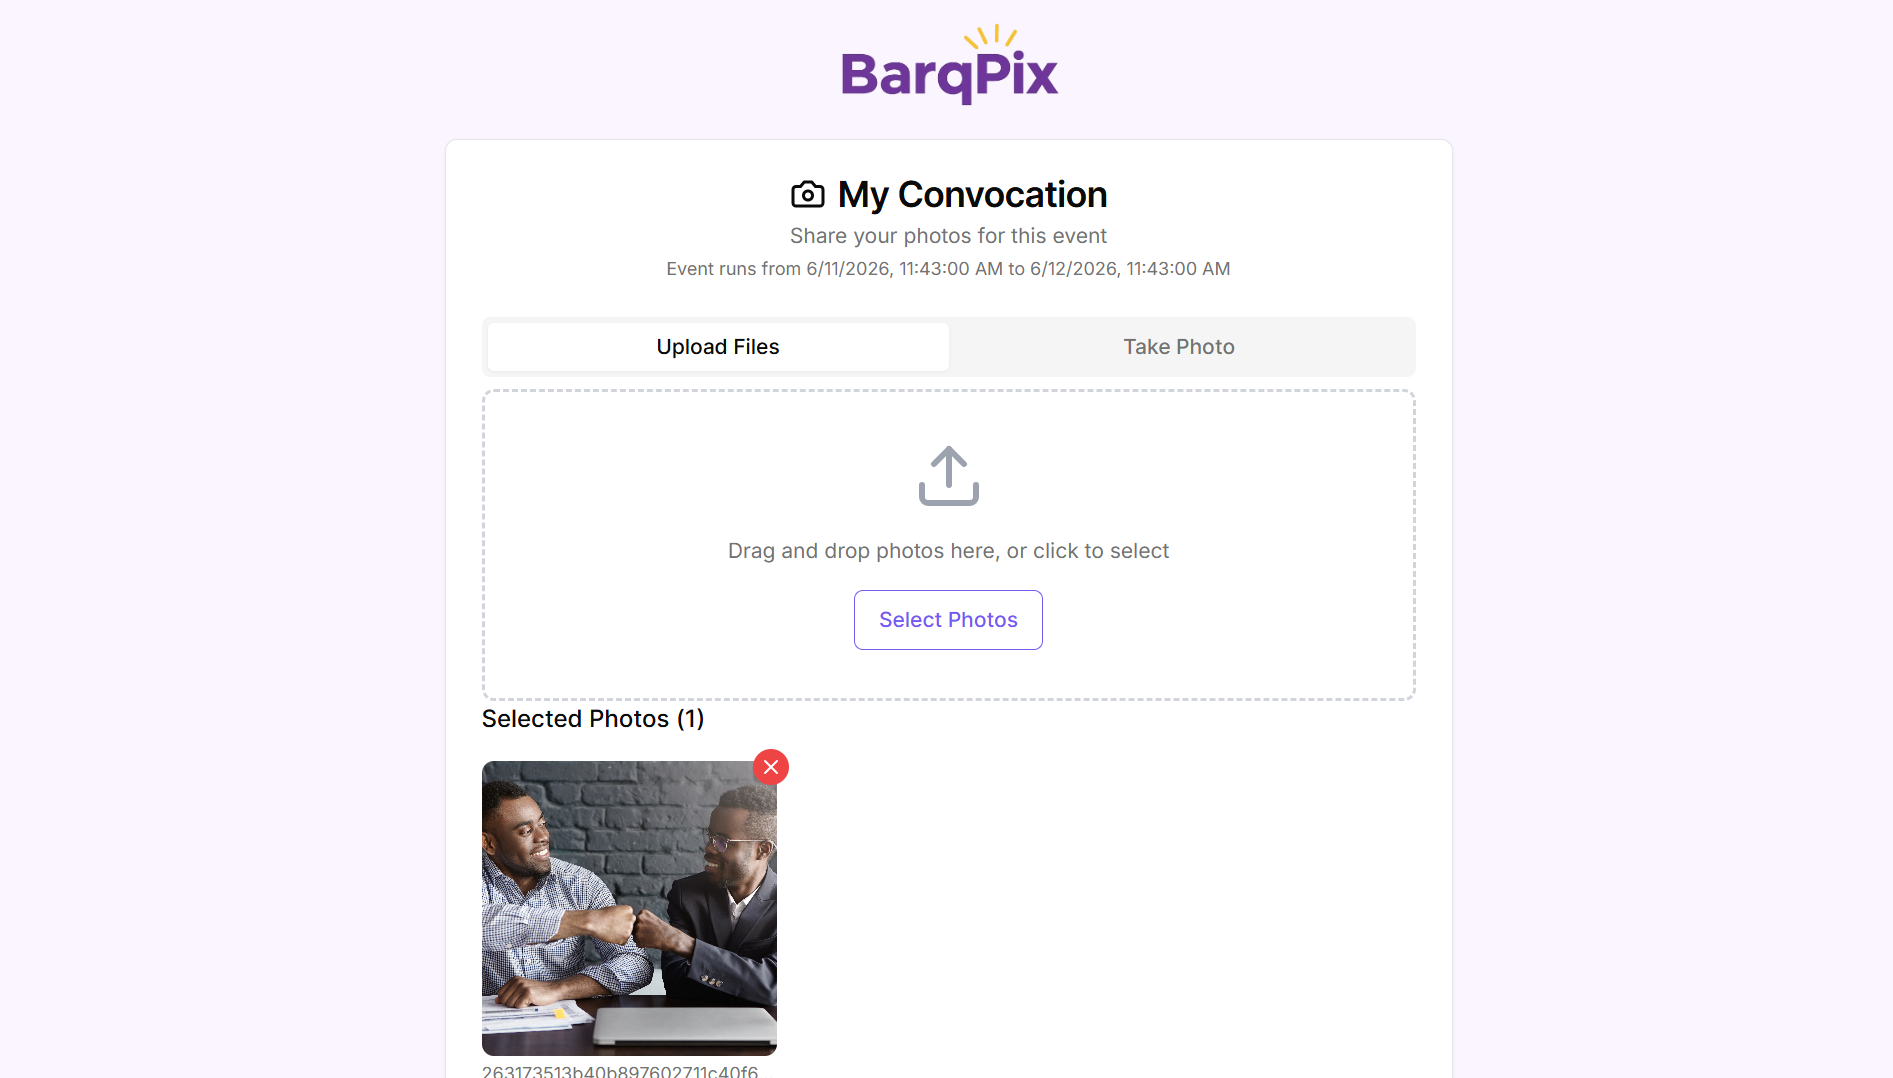Image resolution: width=1893 pixels, height=1078 pixels.
Task: Open the fist-bump photo thumbnail
Action: pyautogui.click(x=629, y=908)
